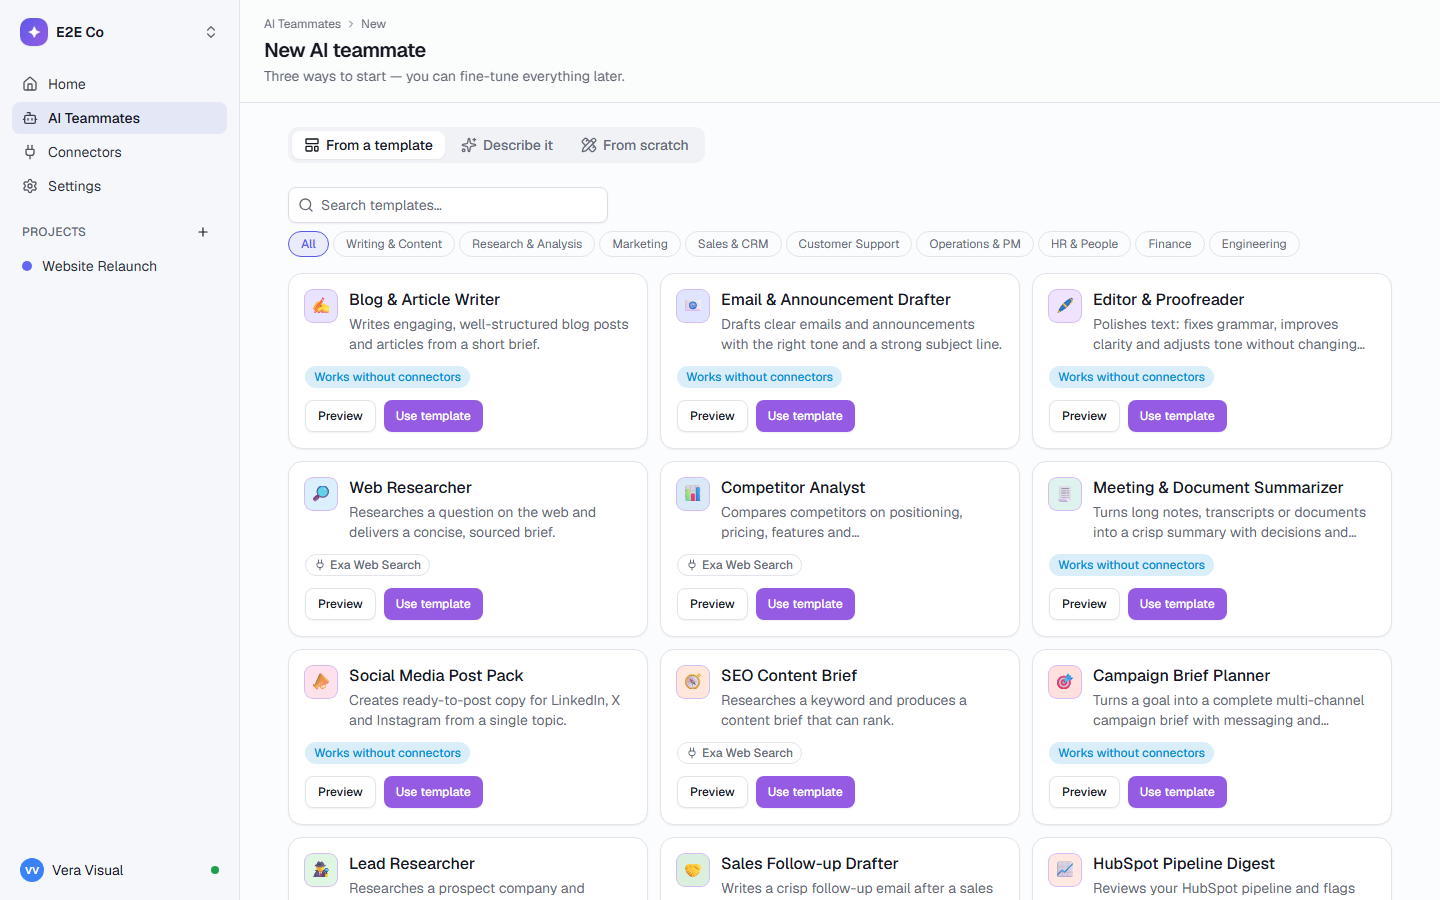Click the Search templates input field
Image resolution: width=1440 pixels, height=900 pixels.
click(x=448, y=205)
